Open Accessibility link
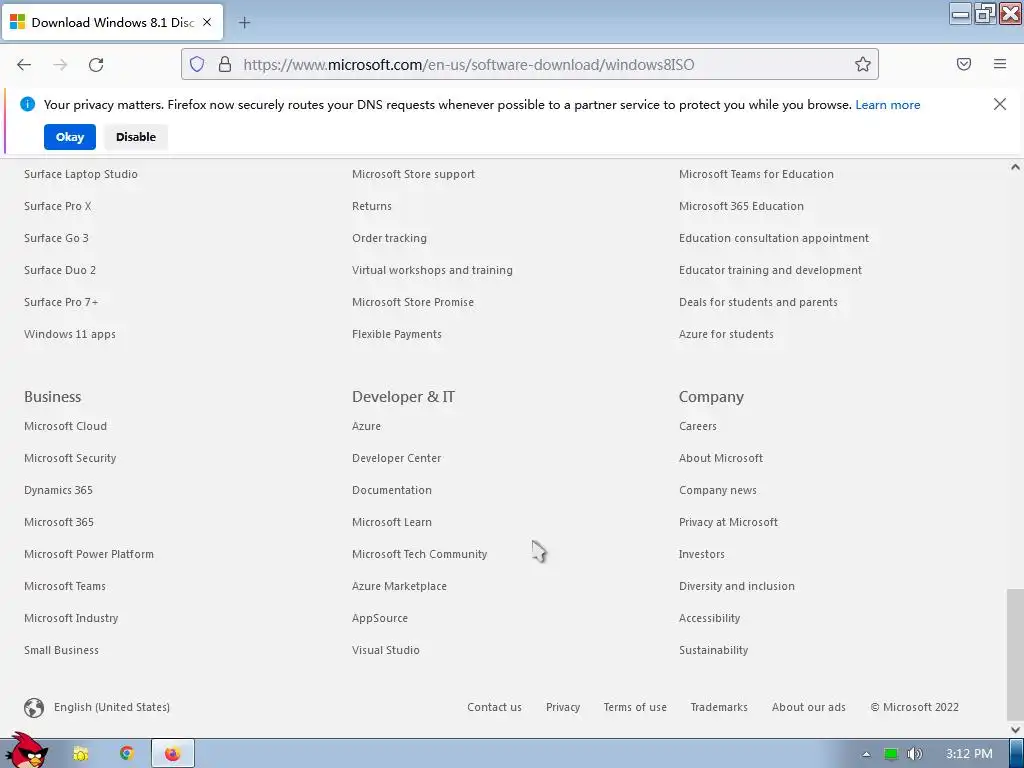 (x=709, y=618)
